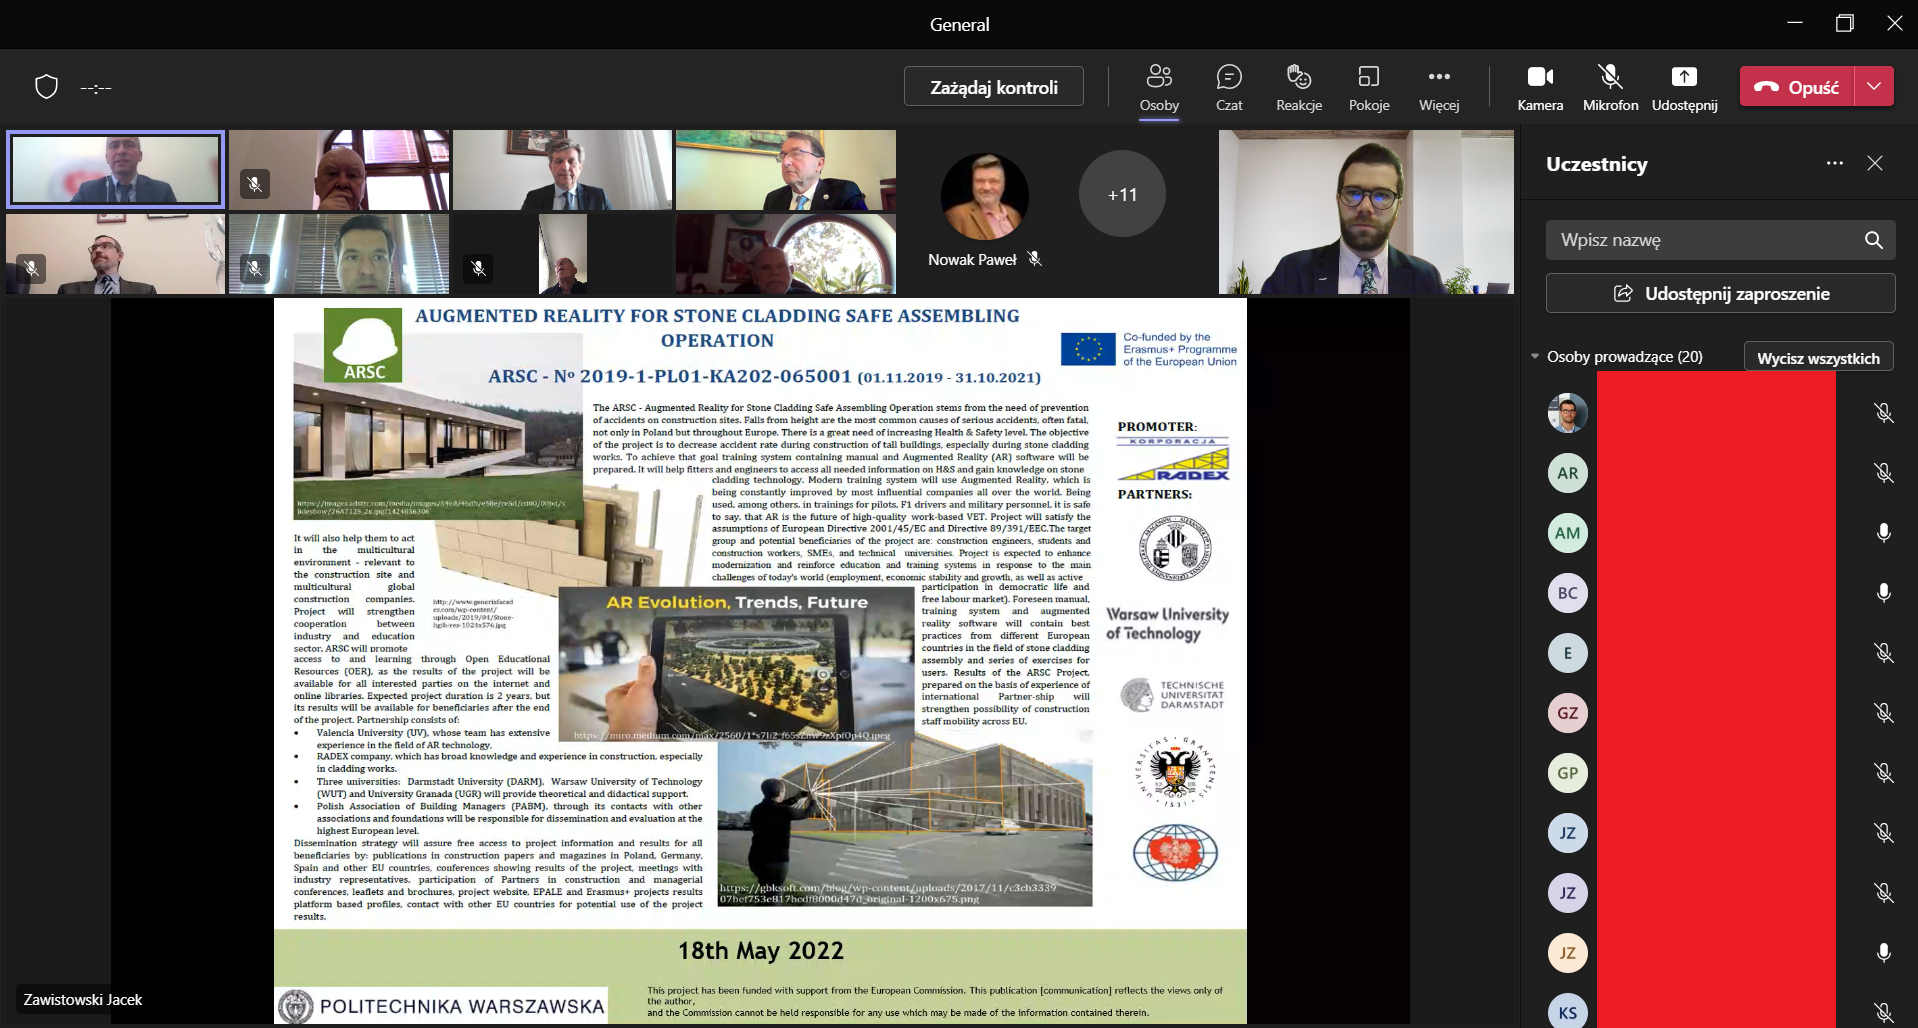Click the shield security icon

point(46,87)
